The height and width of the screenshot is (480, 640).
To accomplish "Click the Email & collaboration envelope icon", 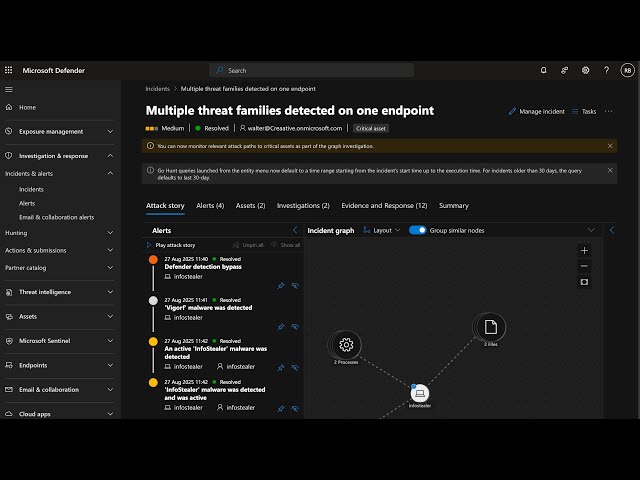I will pos(9,389).
